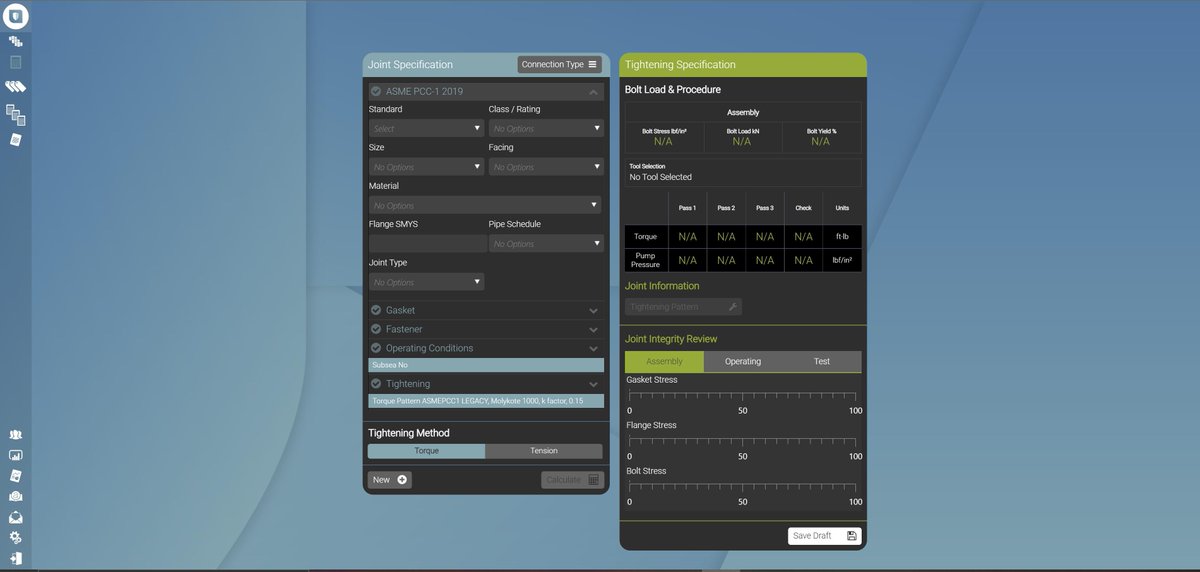
Task: Click the Save Draft button label
Action: click(x=812, y=536)
